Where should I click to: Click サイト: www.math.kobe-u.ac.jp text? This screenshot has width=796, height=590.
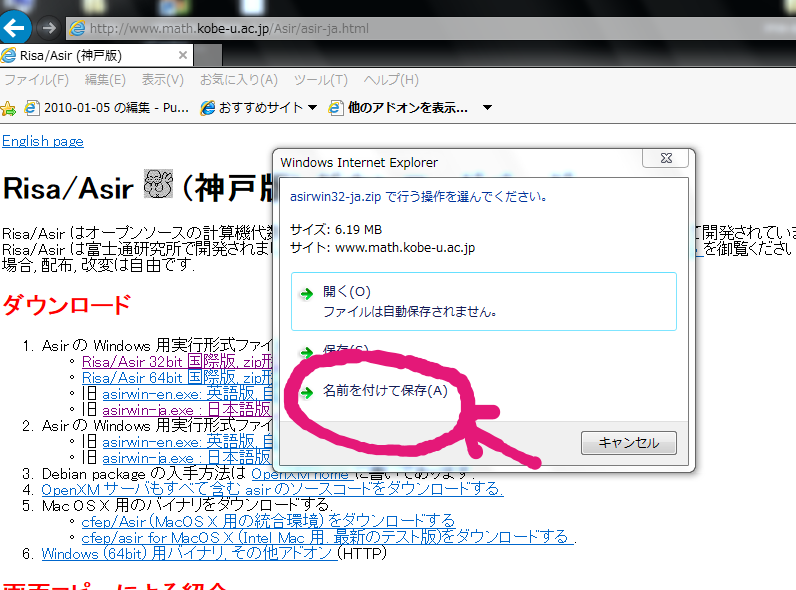pos(382,248)
